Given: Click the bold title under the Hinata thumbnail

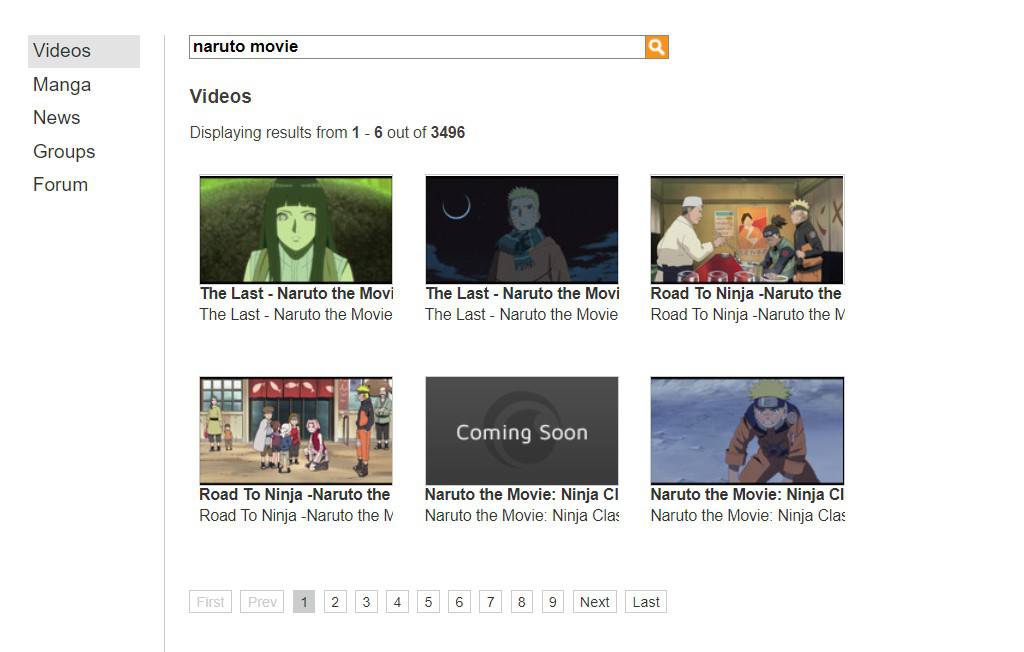Looking at the screenshot, I should coord(296,293).
